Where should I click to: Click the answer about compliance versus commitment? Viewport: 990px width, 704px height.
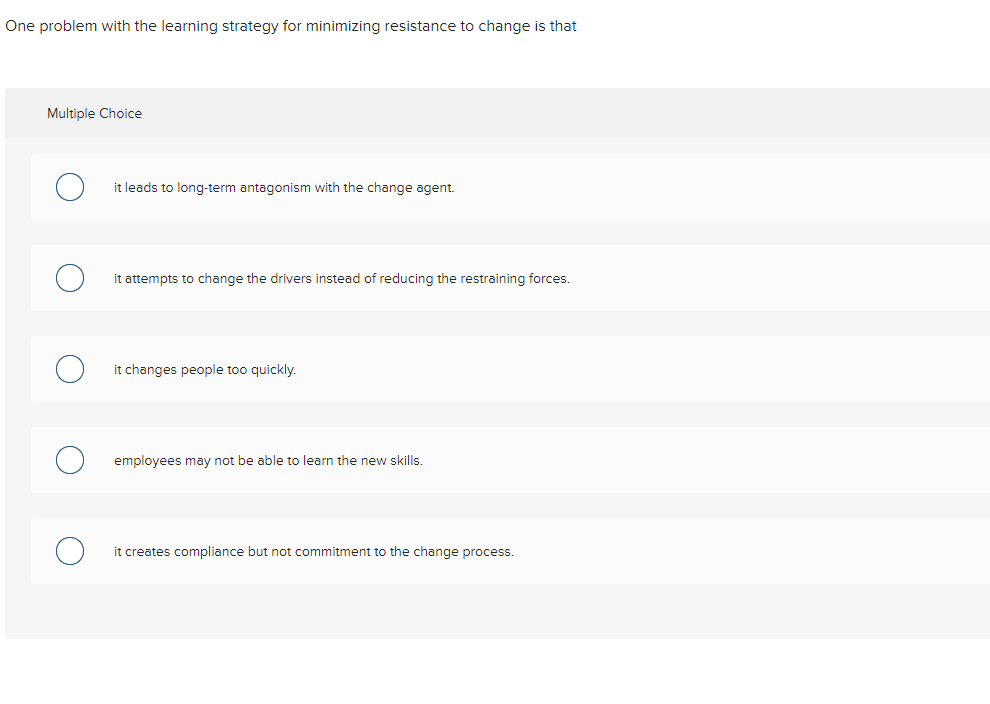(313, 551)
